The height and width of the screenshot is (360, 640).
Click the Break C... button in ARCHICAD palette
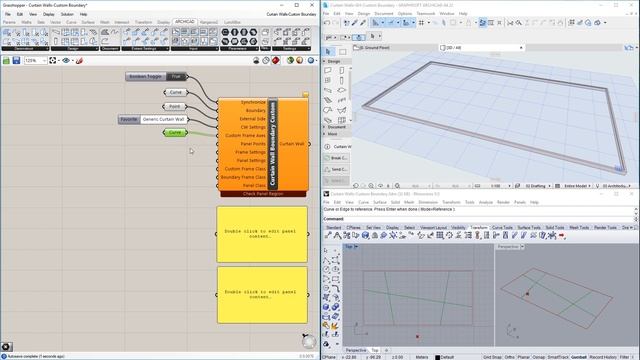[336, 158]
